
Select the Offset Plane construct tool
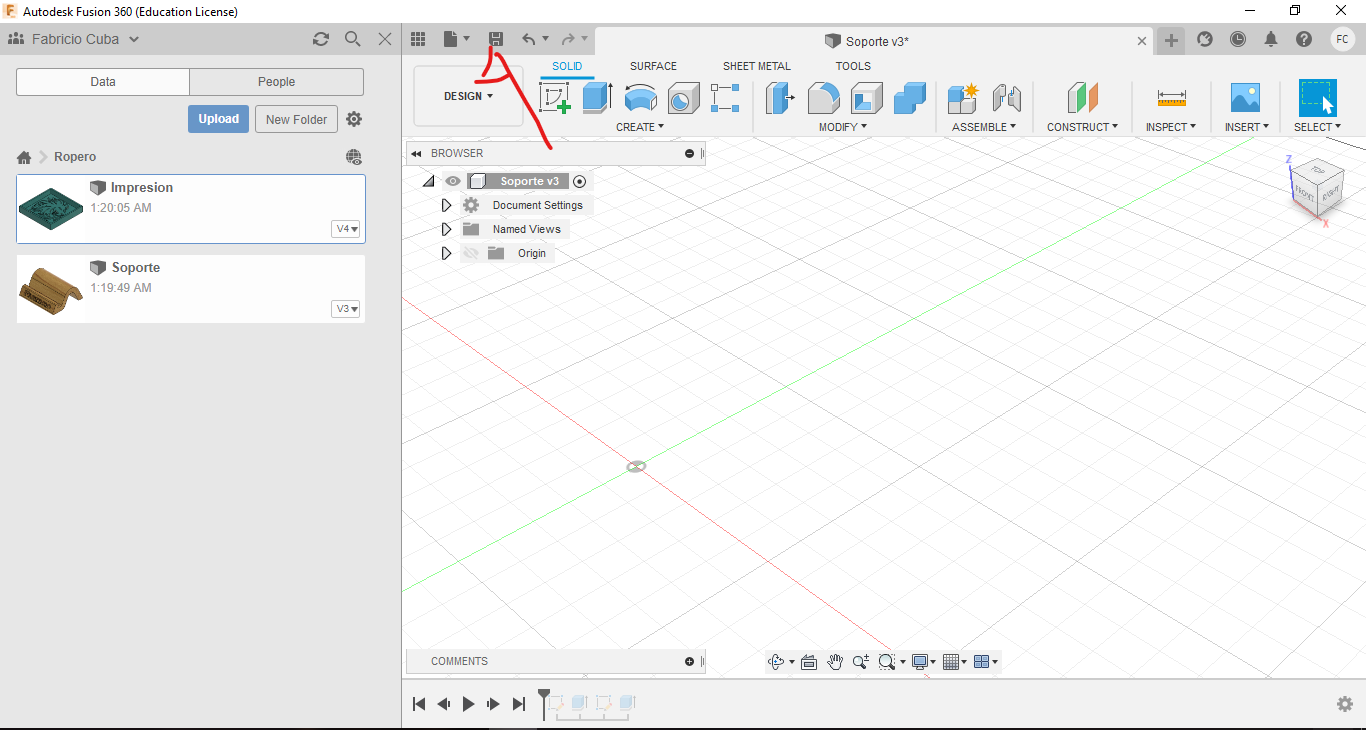click(x=1082, y=98)
